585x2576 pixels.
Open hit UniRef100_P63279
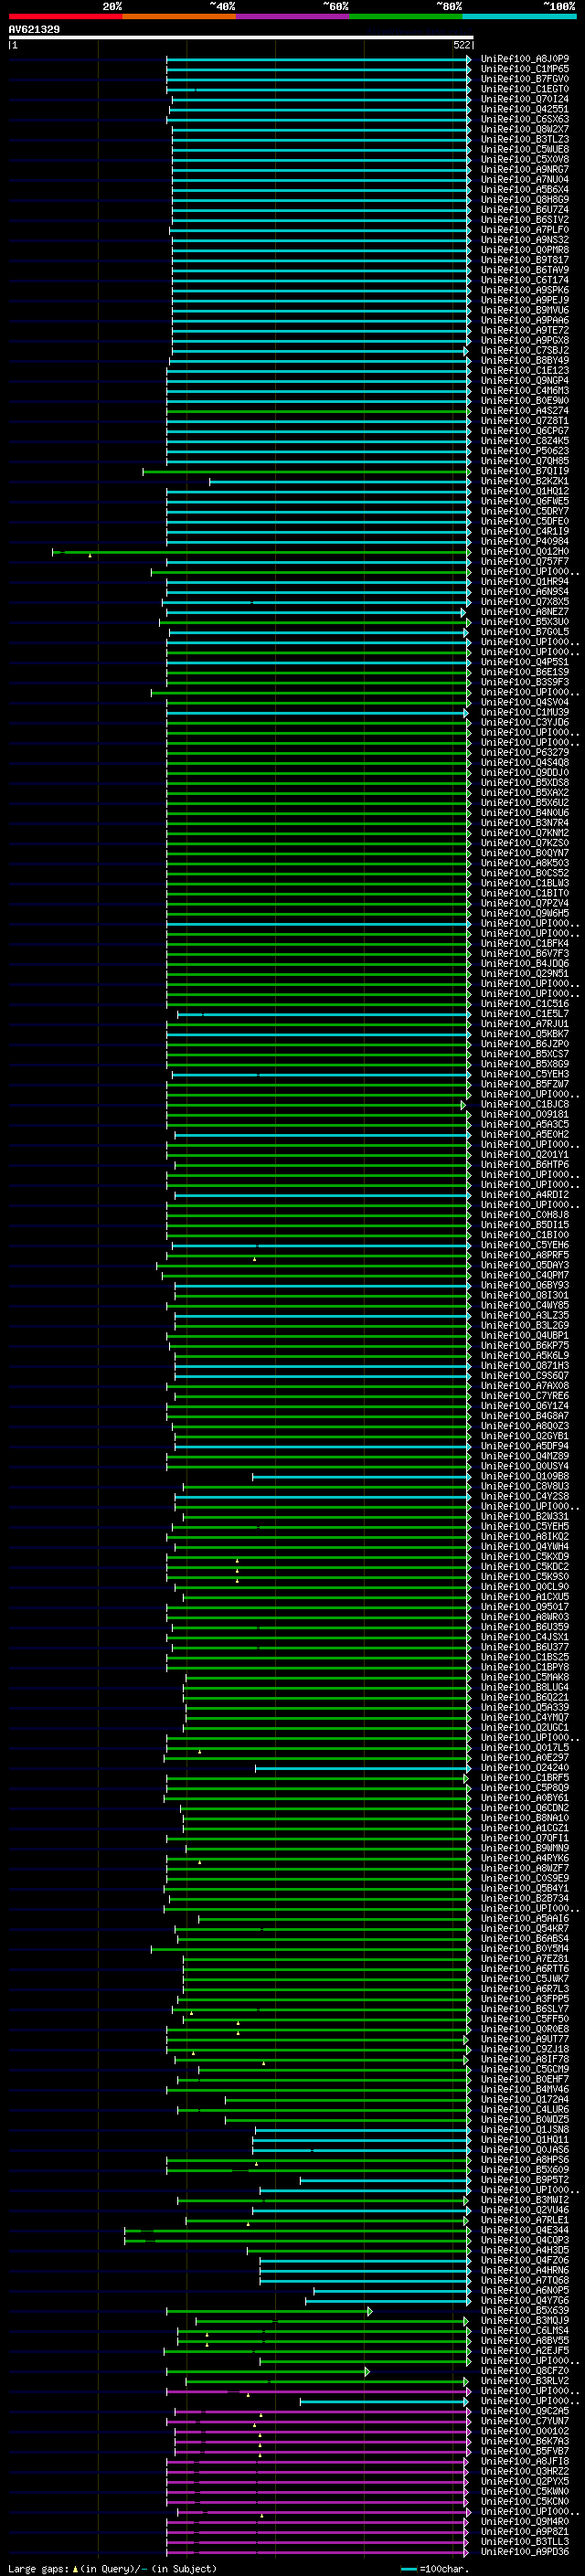524,753
